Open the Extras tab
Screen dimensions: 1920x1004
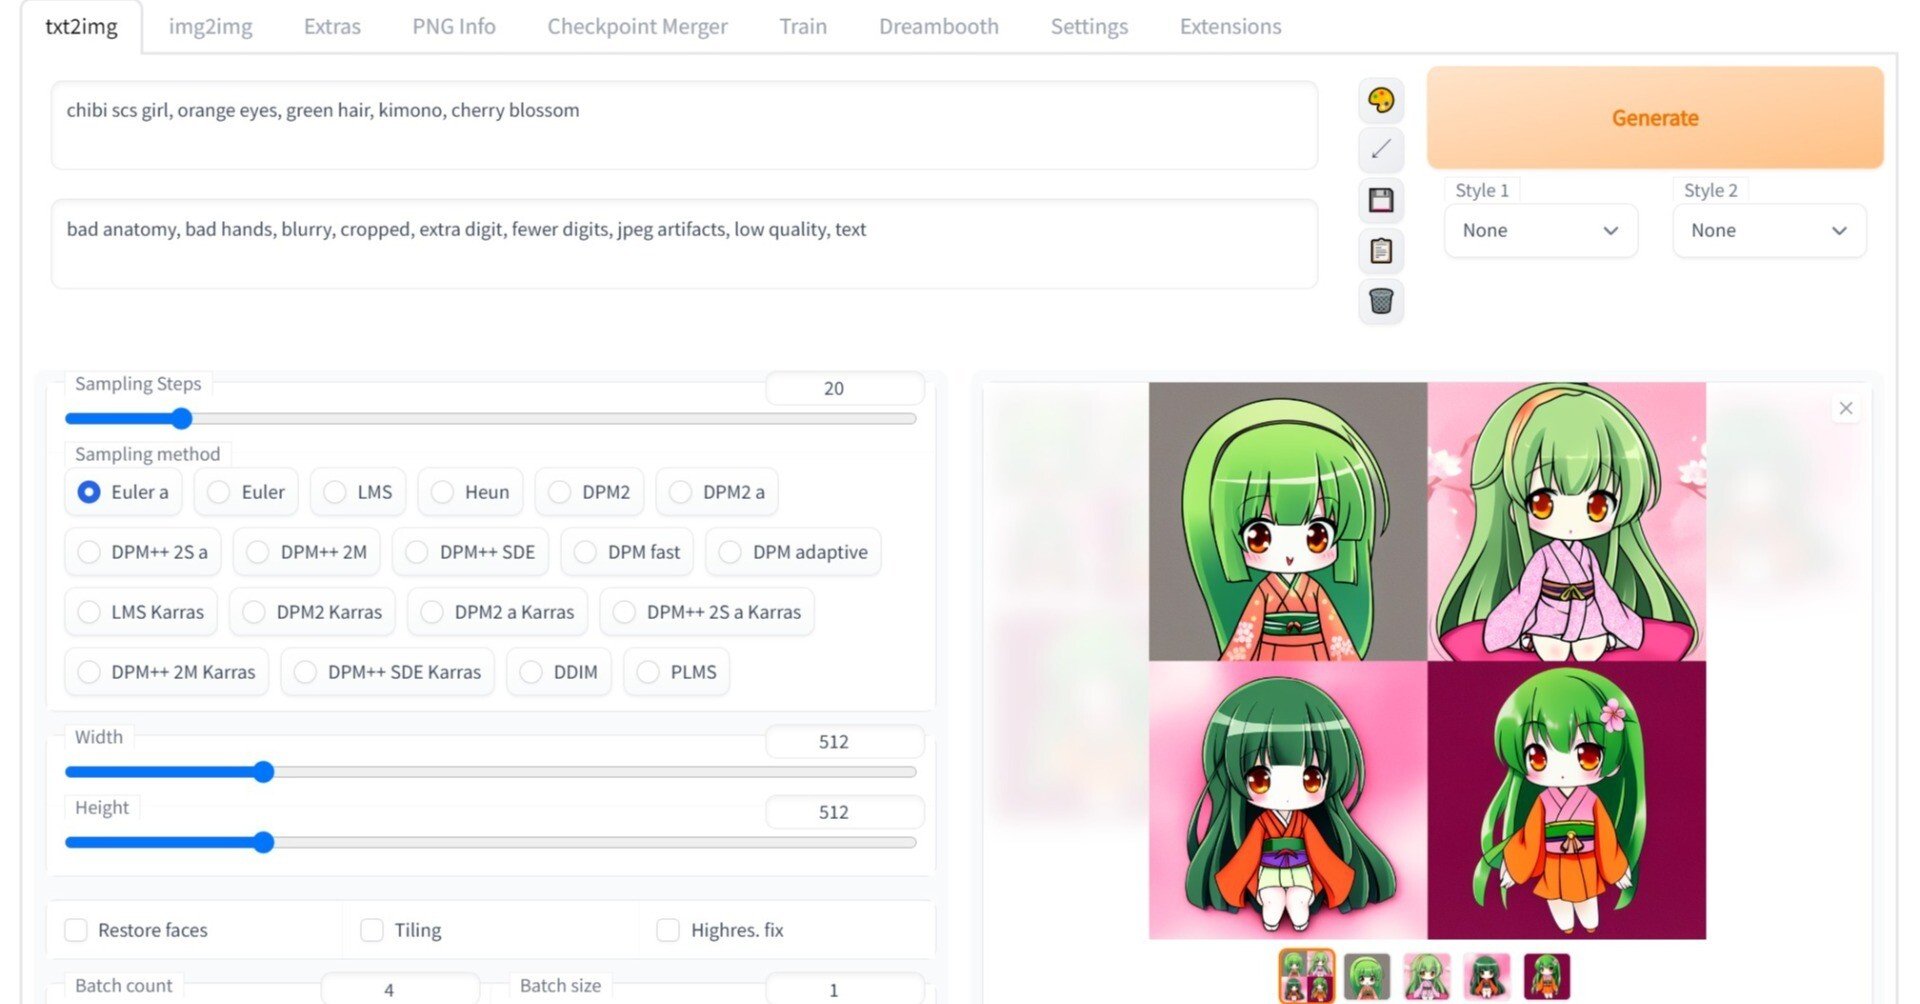[332, 27]
